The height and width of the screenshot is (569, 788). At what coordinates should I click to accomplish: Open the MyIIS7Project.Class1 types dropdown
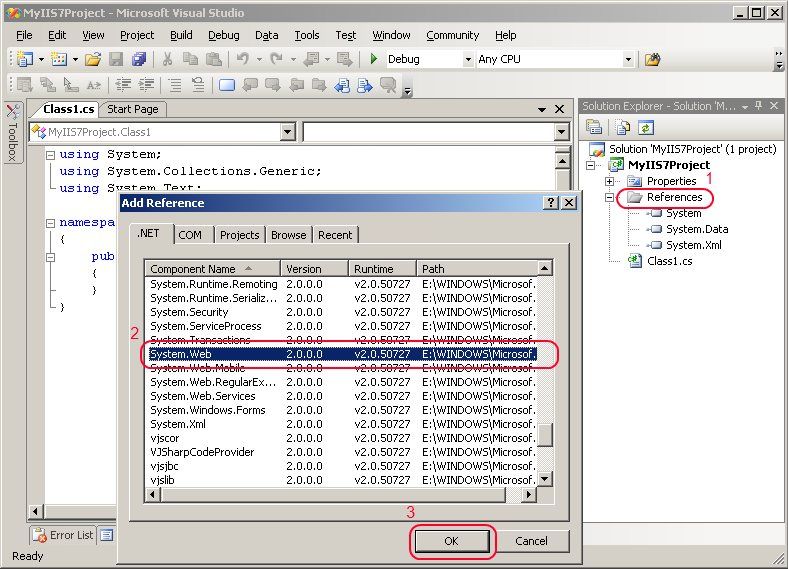click(287, 132)
